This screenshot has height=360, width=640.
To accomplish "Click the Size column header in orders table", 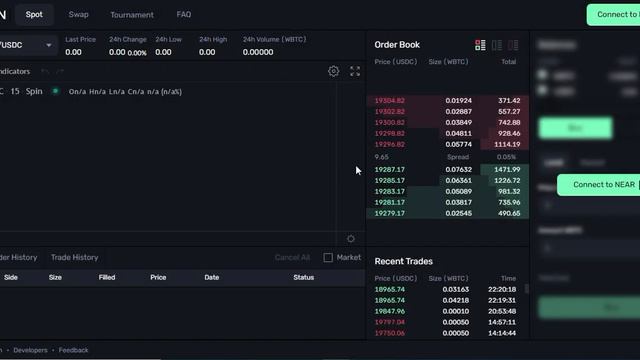I will (55, 278).
